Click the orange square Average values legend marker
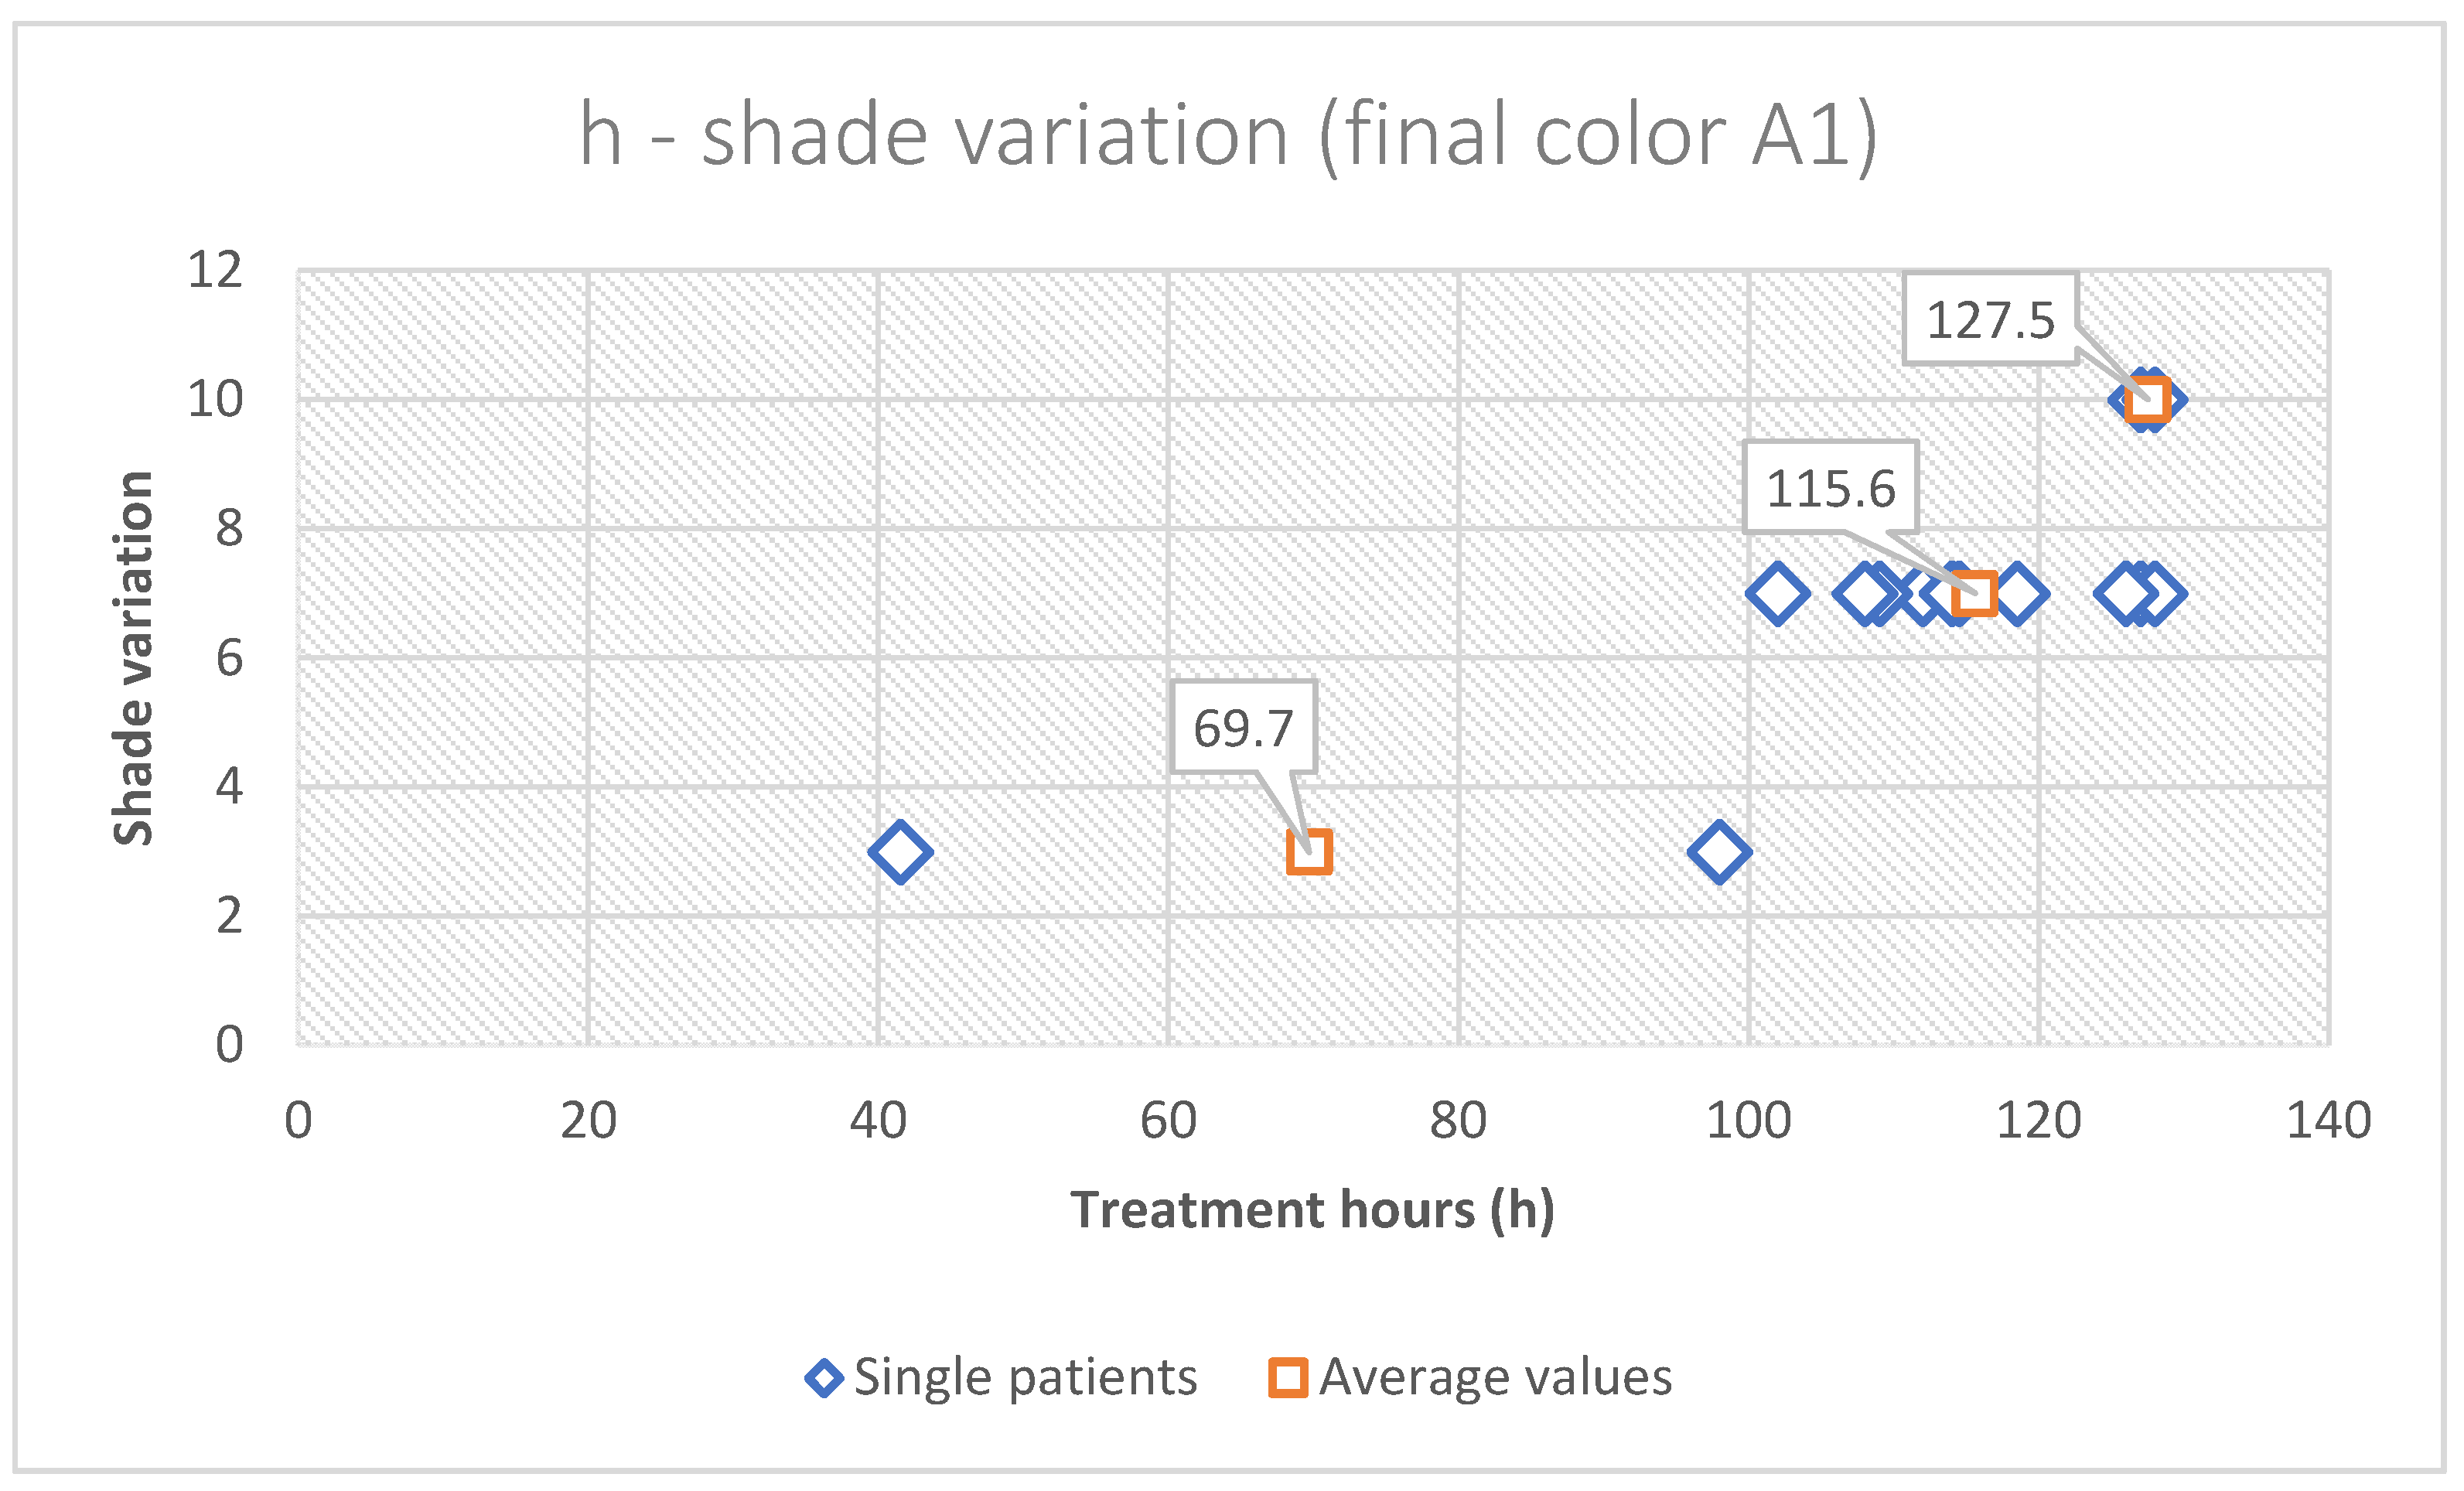 1287,1378
